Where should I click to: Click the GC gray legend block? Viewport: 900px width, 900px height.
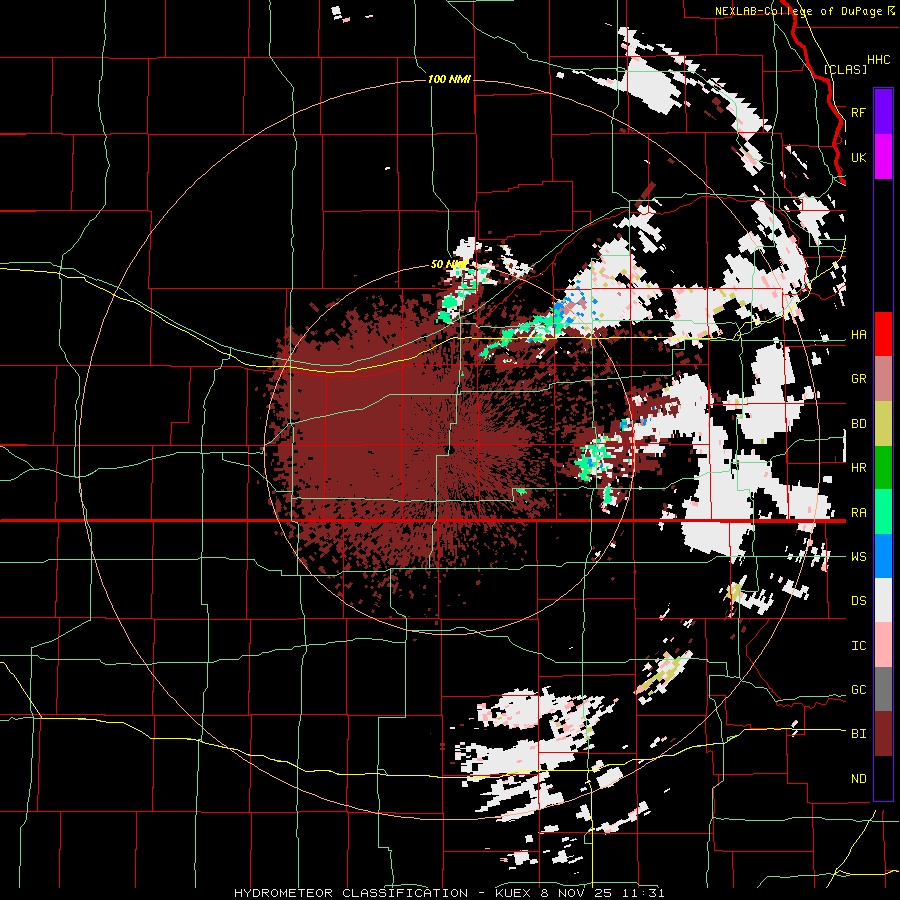click(883, 689)
